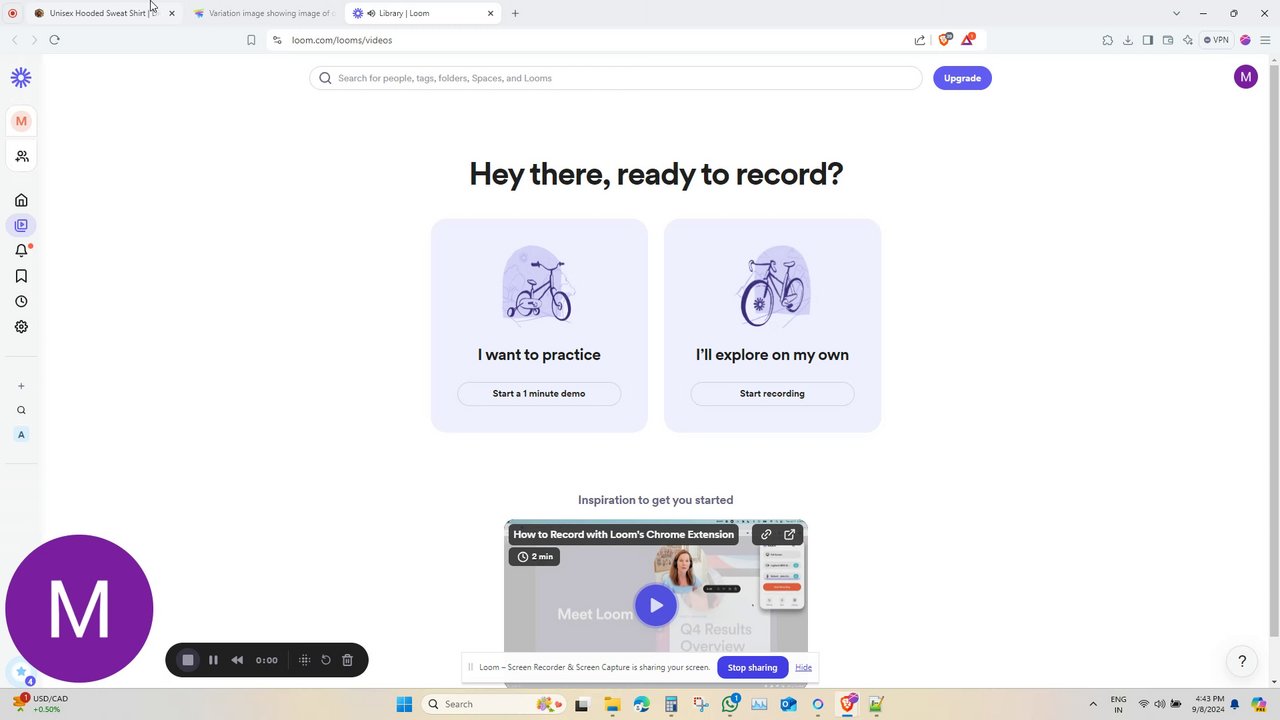Screen dimensions: 1280x720
Task: Open the Watch Later bookmark icon
Action: (x=21, y=276)
